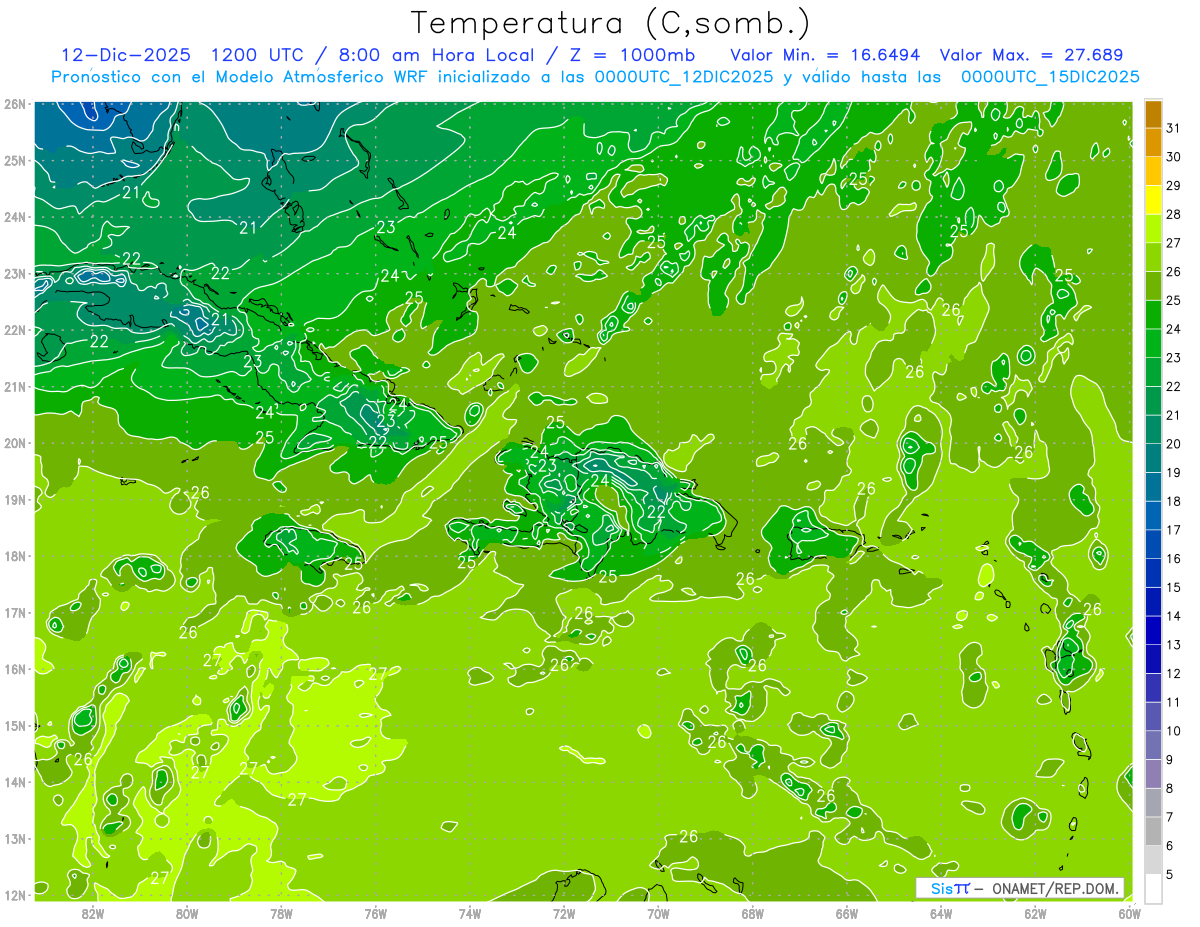Pick the brown top swatch above 31
1200x927 pixels.
(x=1153, y=114)
